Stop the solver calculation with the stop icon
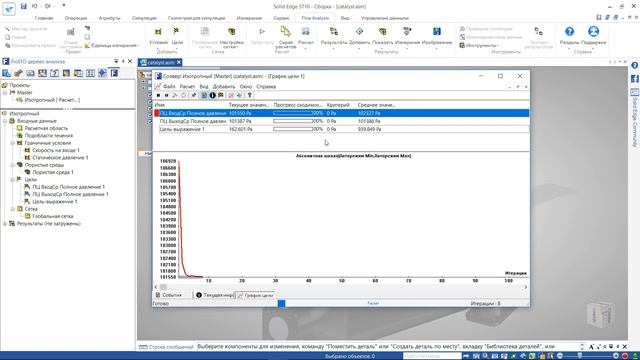Screen dimensions: 640x360 158,95
